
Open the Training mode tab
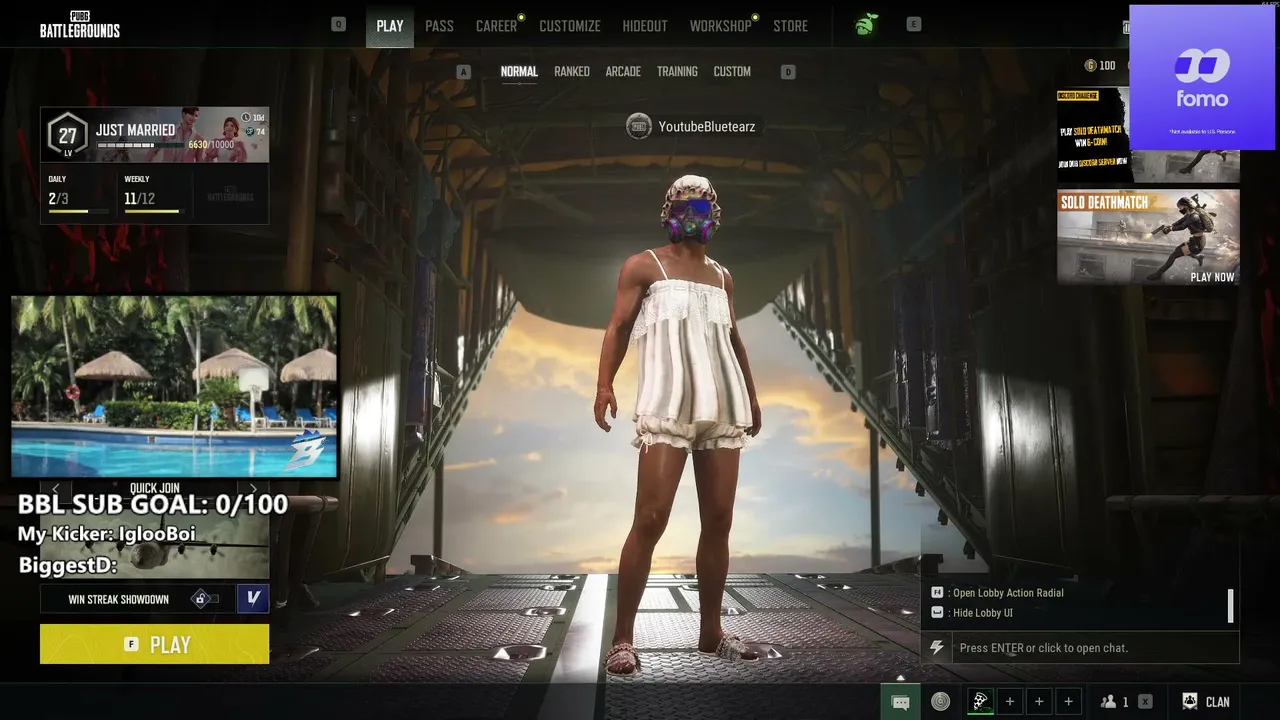(x=677, y=72)
